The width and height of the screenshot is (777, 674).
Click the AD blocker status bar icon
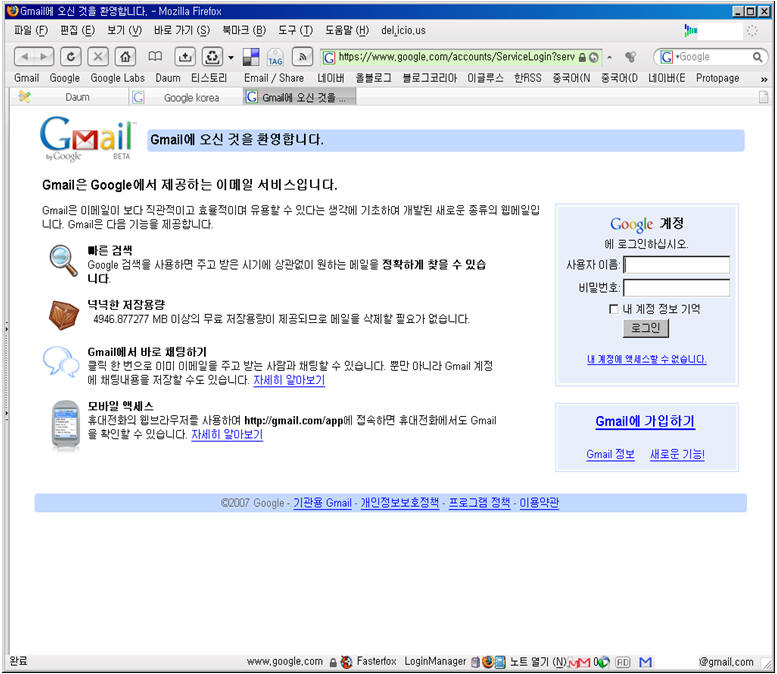click(622, 662)
